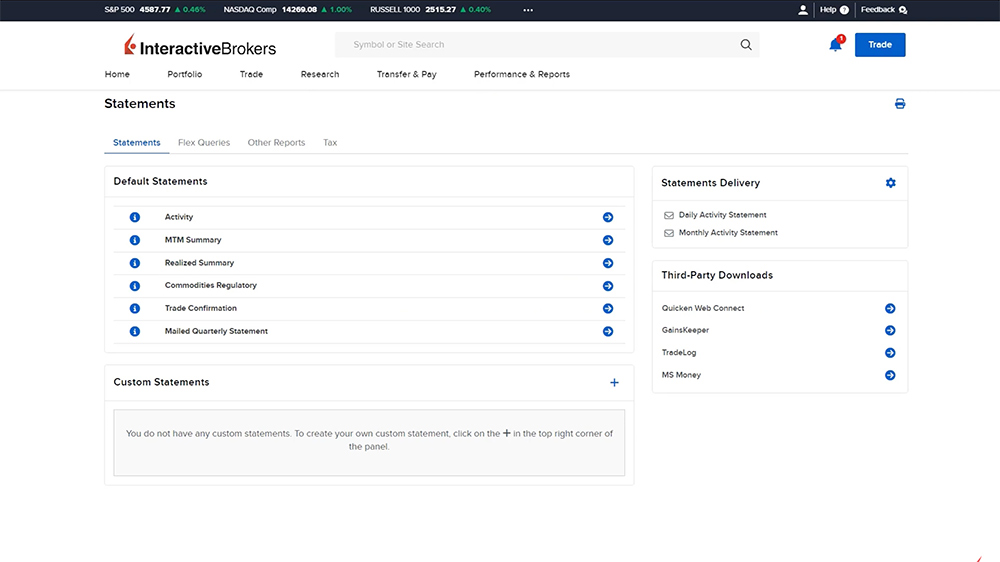Switch to the Tax tab
Image resolution: width=1000 pixels, height=562 pixels.
coord(330,143)
